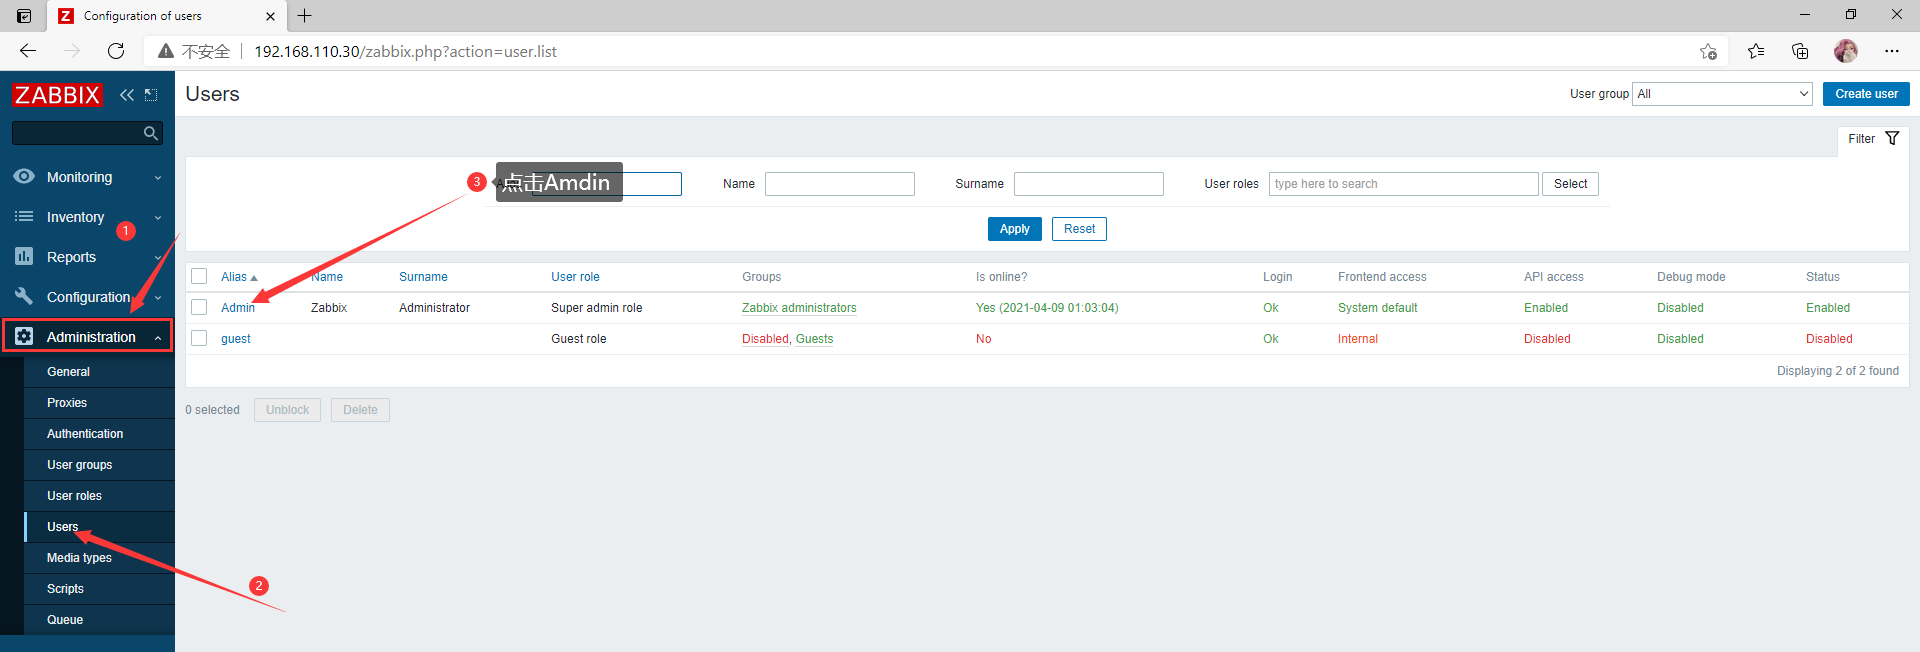Image resolution: width=1920 pixels, height=652 pixels.
Task: Click the User roles search field
Action: tap(1404, 184)
